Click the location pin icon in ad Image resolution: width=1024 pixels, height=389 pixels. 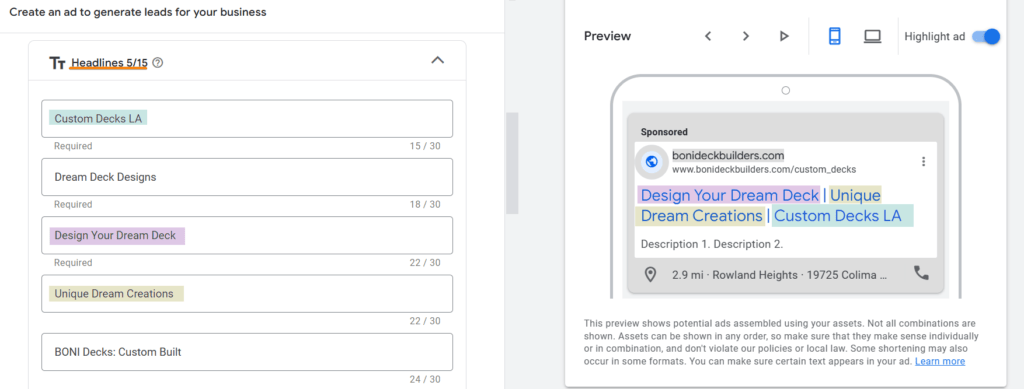(x=650, y=275)
